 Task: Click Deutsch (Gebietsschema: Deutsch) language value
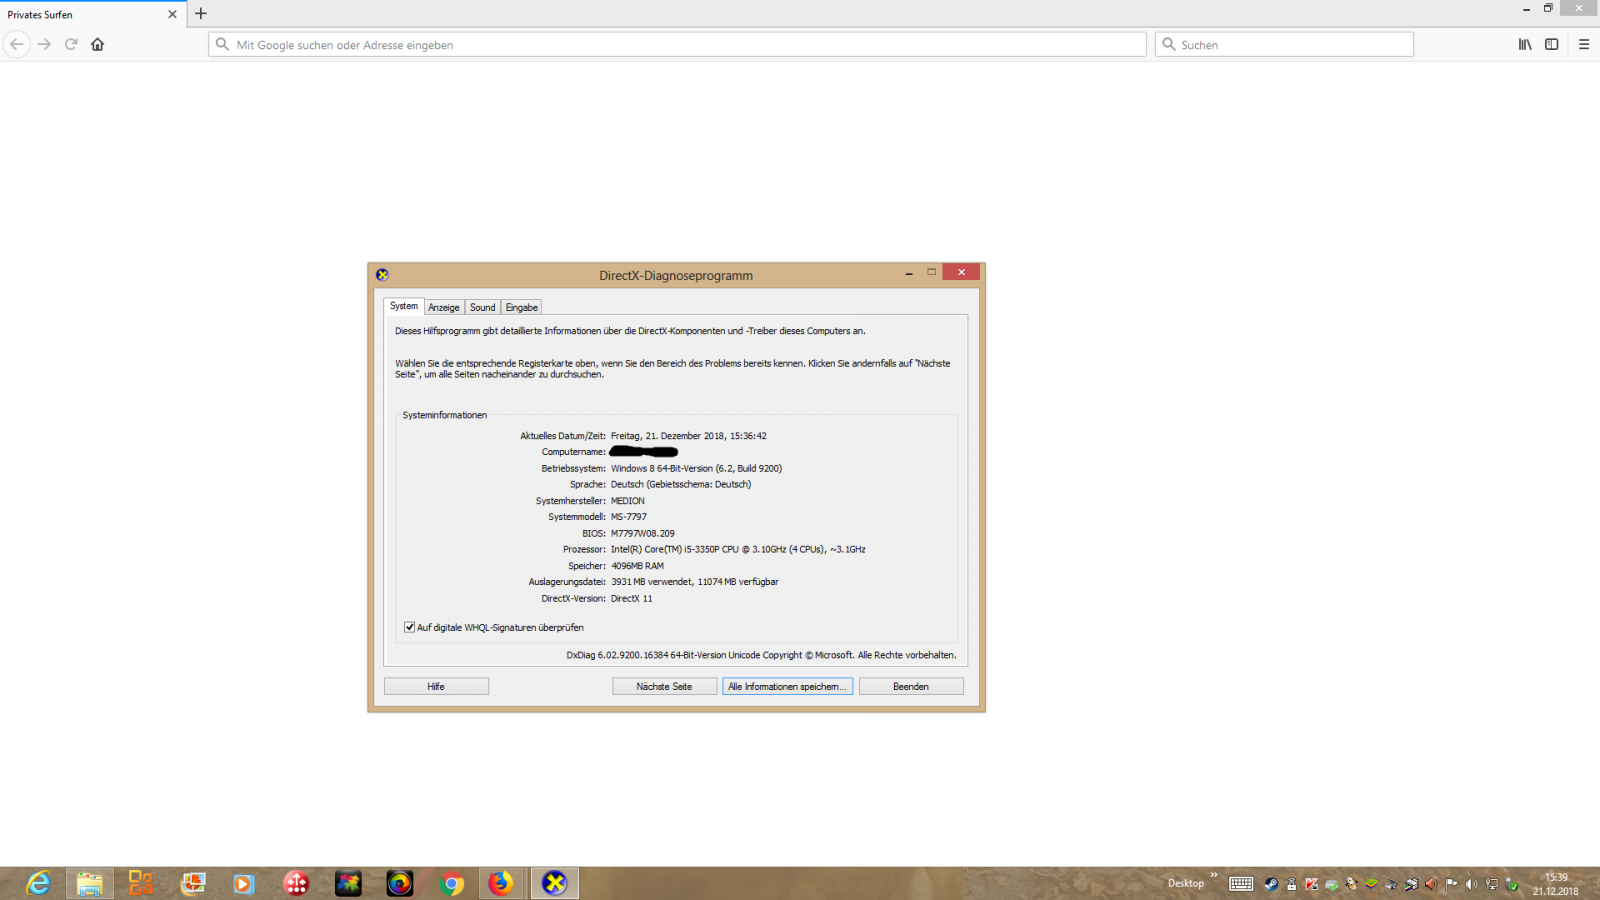click(x=681, y=484)
